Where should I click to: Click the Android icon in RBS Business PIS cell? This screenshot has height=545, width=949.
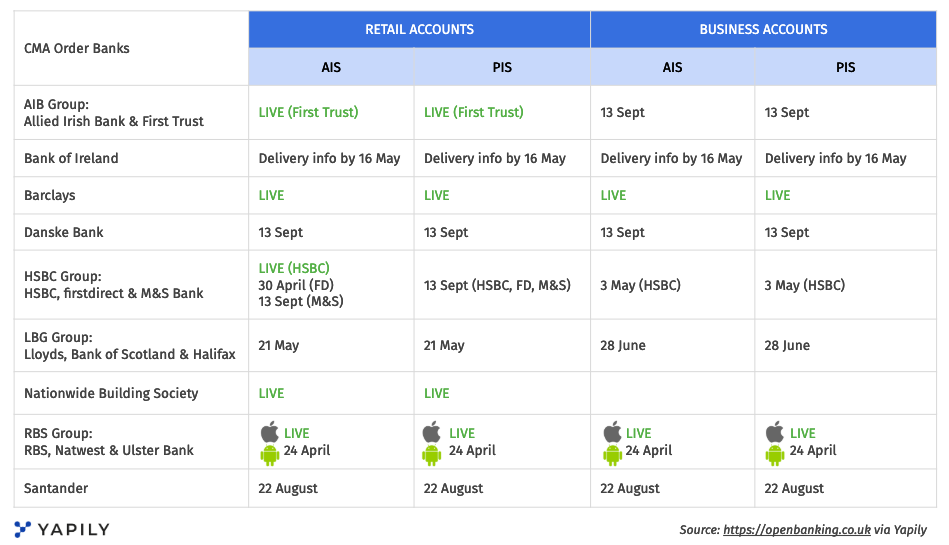775,455
